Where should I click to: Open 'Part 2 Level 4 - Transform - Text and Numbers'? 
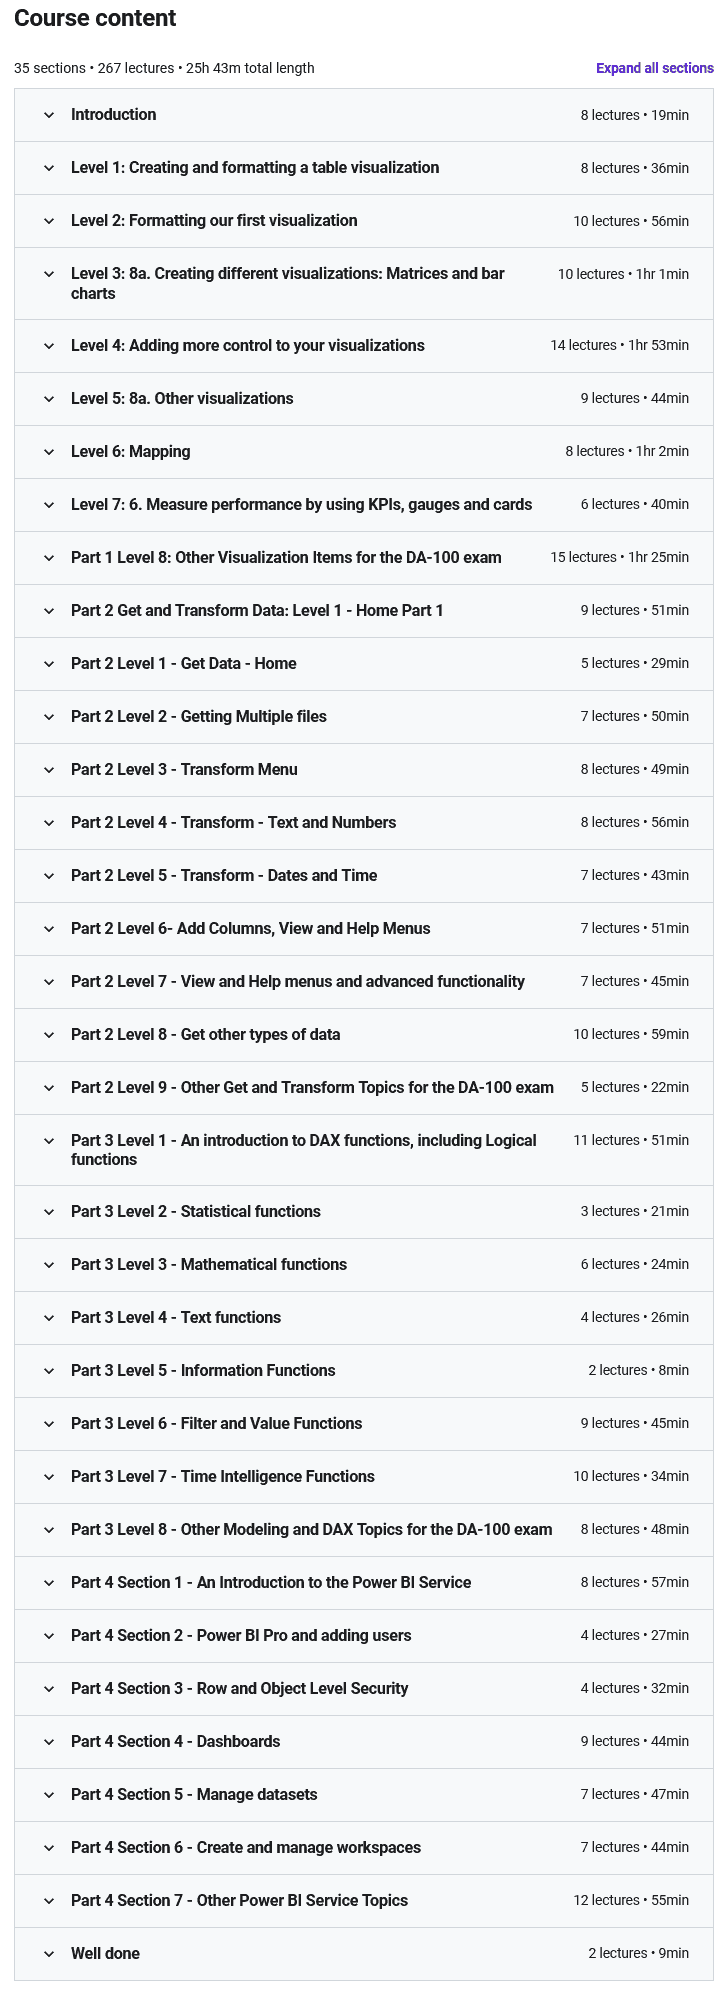coord(233,822)
